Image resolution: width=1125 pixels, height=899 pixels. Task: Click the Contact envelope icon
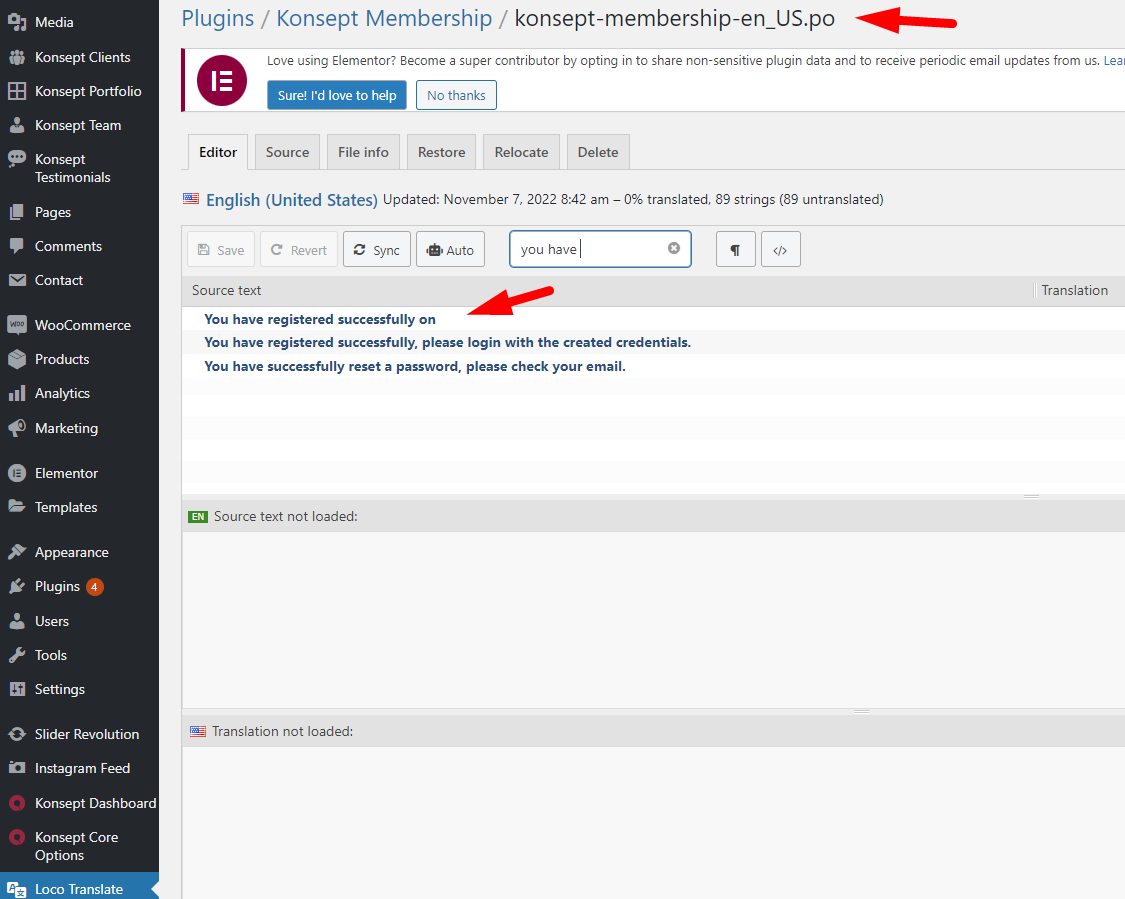(17, 280)
